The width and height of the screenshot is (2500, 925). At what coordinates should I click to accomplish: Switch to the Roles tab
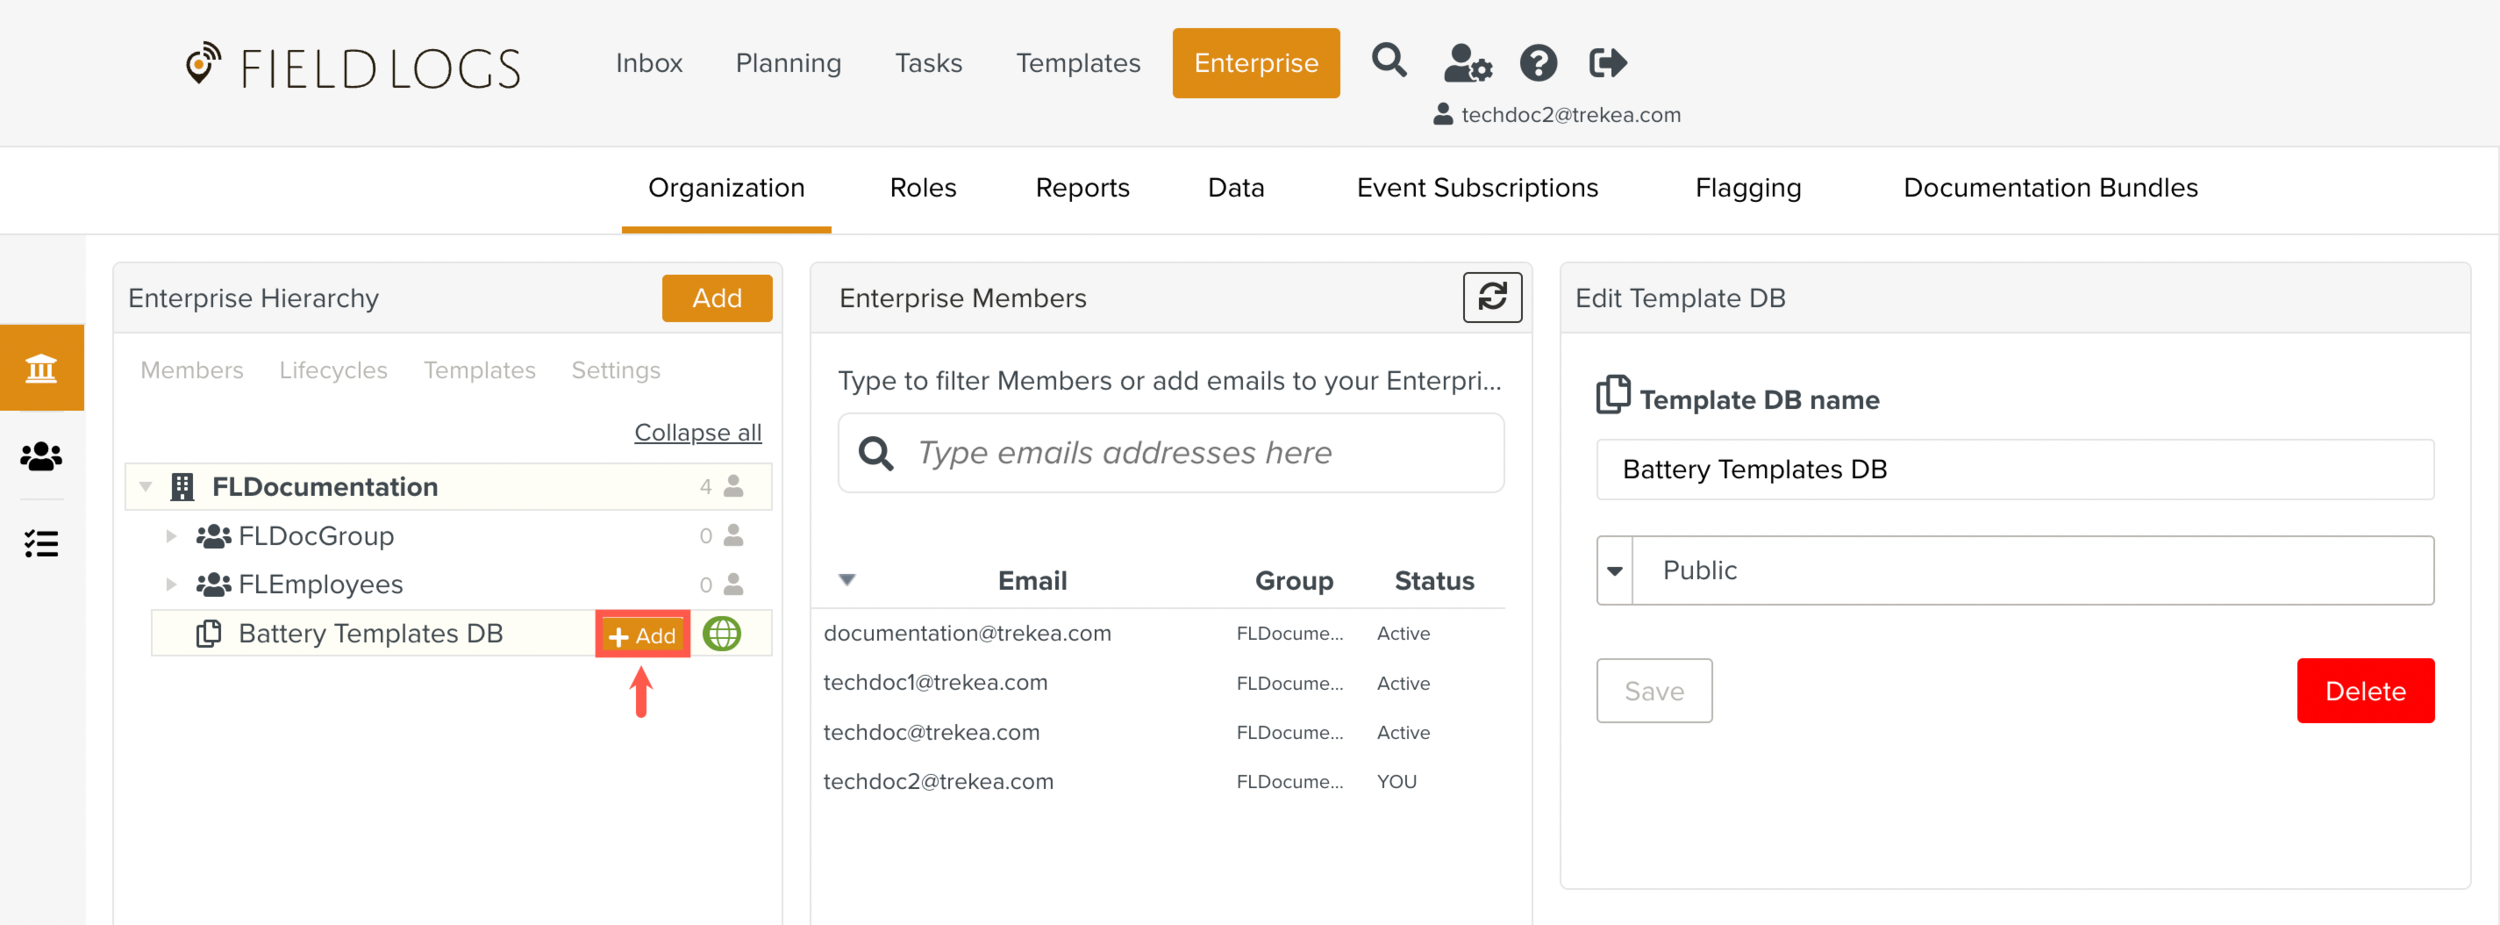tap(922, 188)
